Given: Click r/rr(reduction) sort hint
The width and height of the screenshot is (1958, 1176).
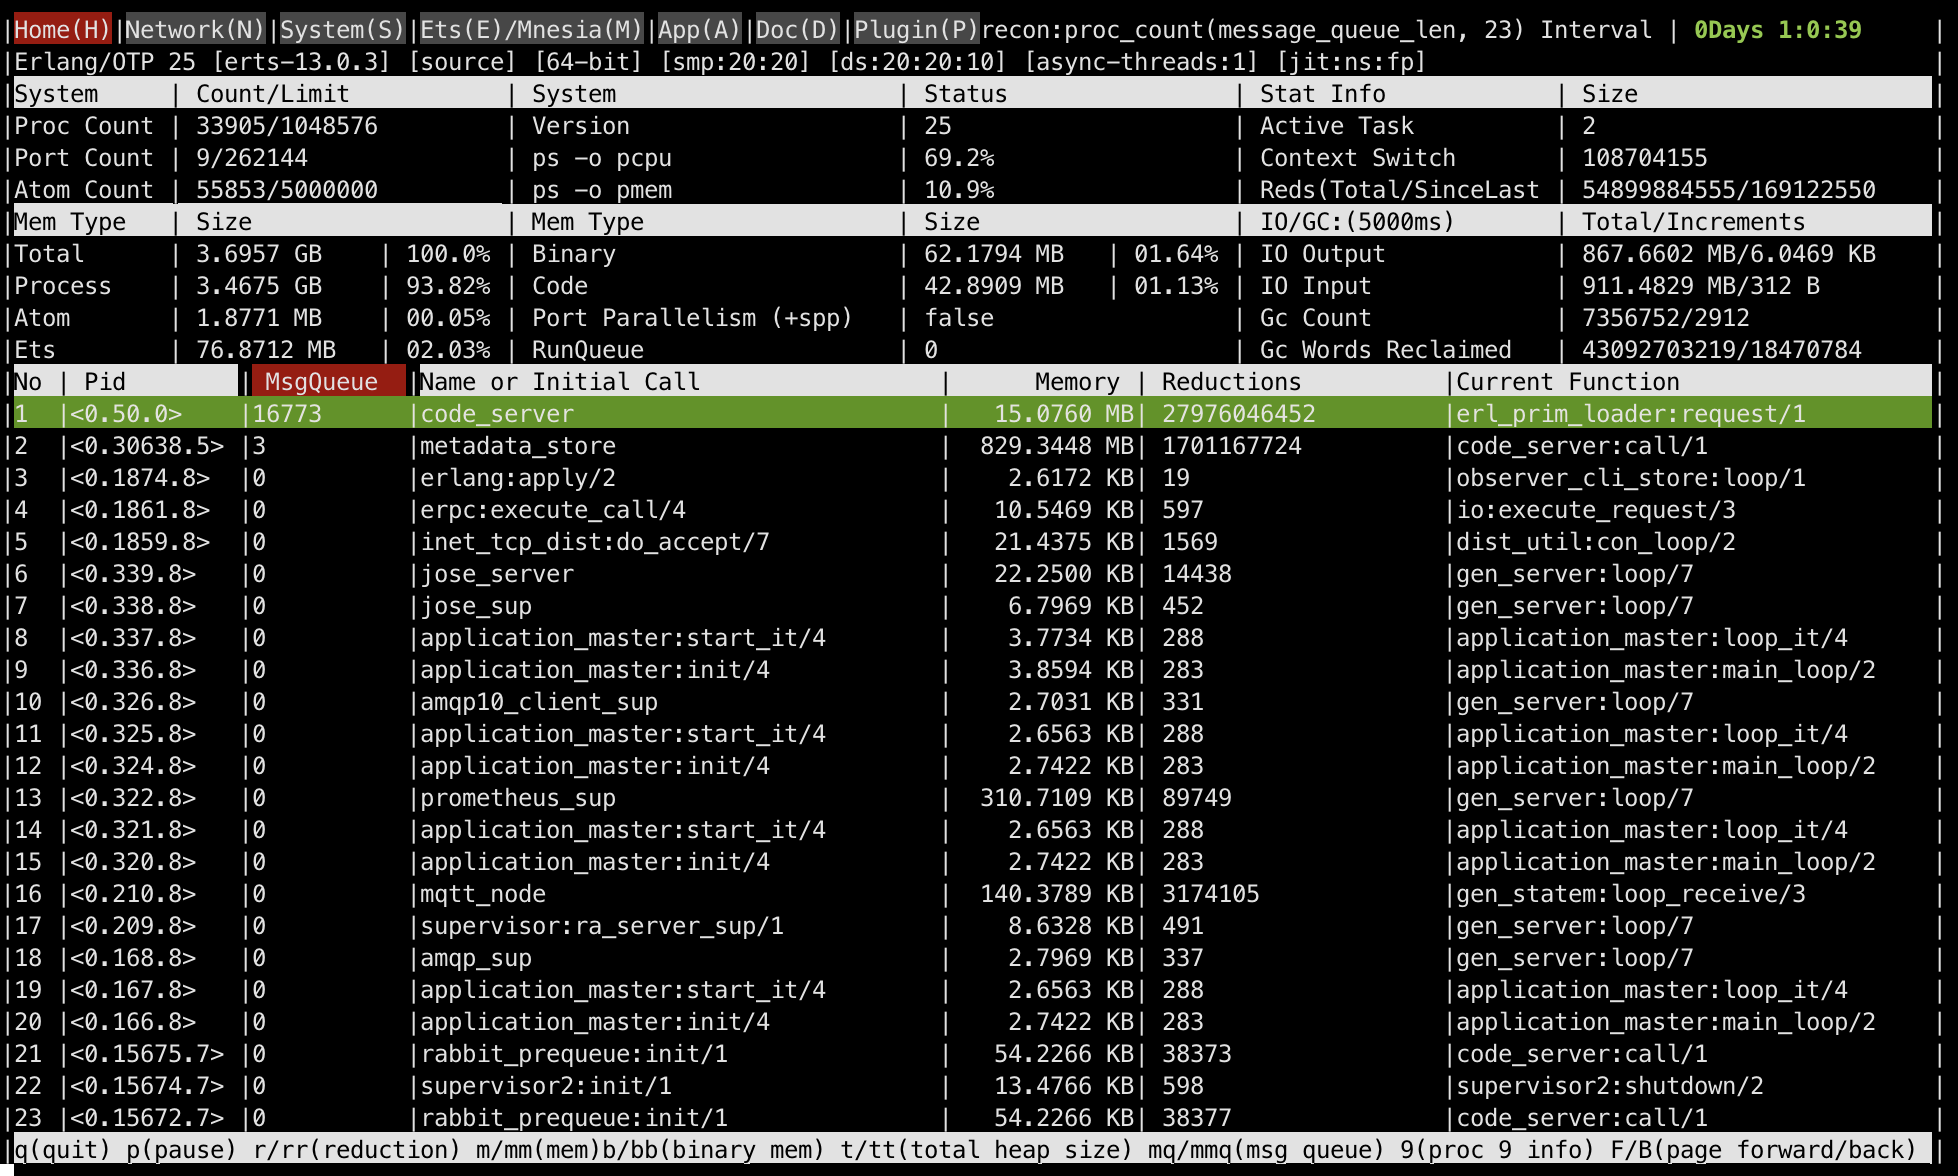Looking at the screenshot, I should click(x=355, y=1150).
